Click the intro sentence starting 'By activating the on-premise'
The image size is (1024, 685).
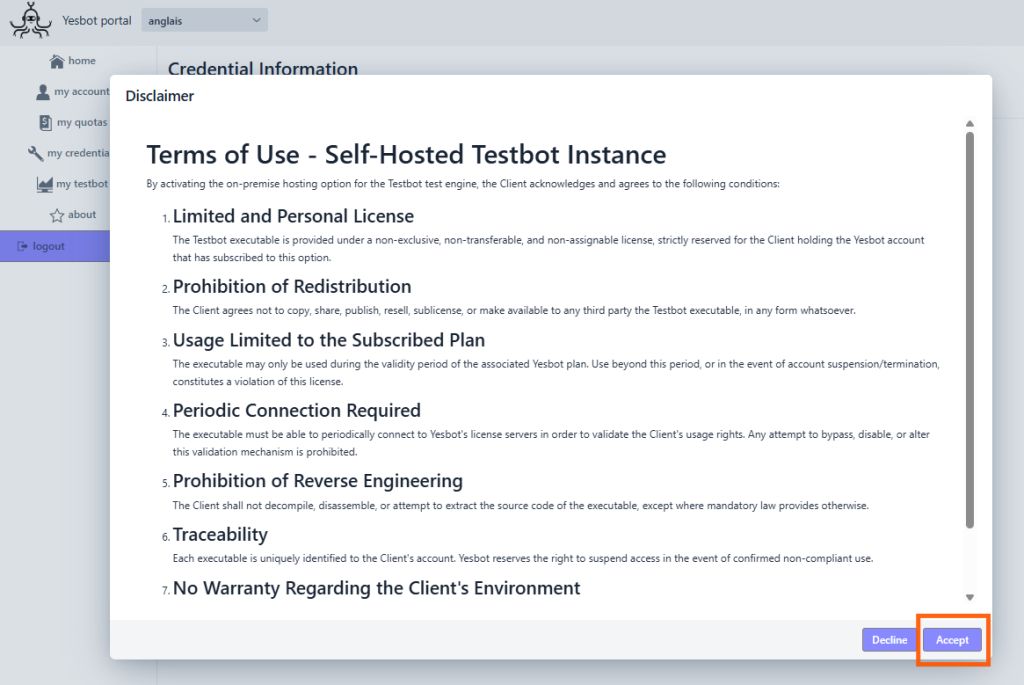463,184
